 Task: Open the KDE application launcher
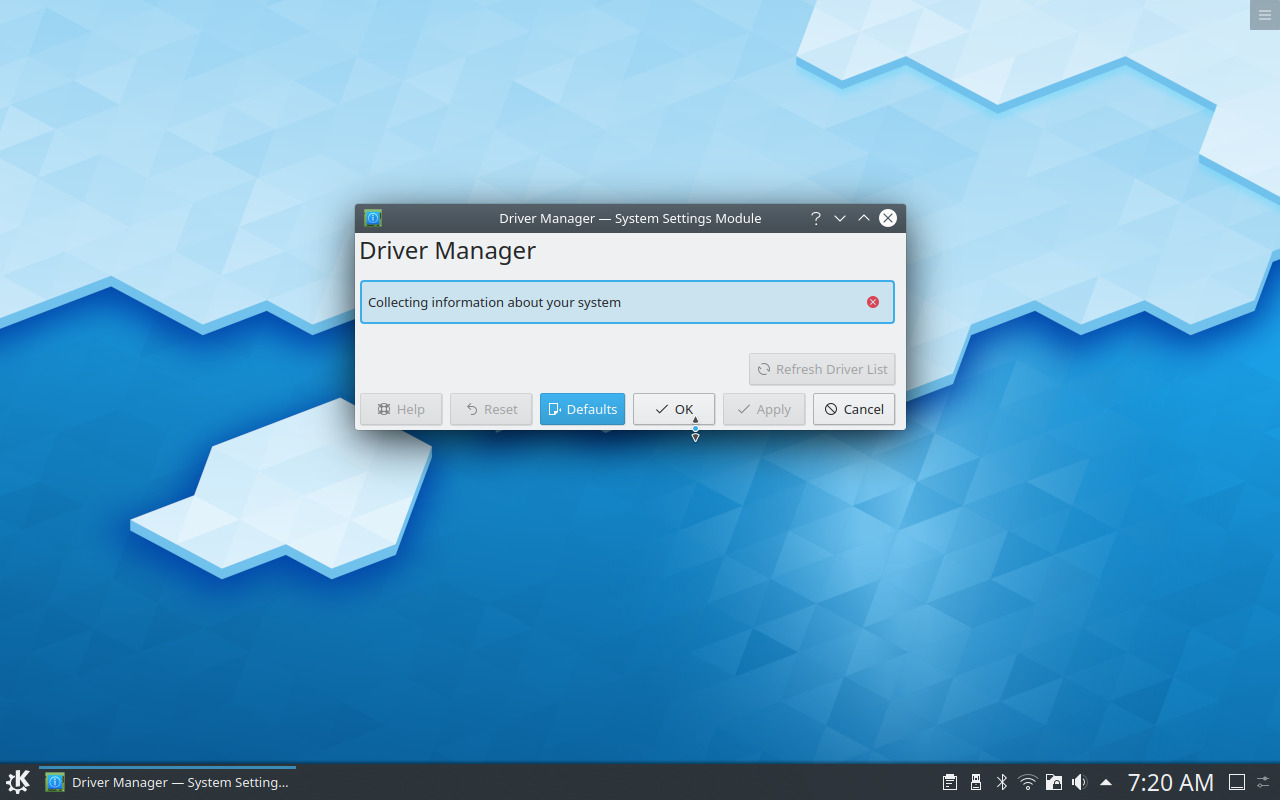tap(18, 782)
